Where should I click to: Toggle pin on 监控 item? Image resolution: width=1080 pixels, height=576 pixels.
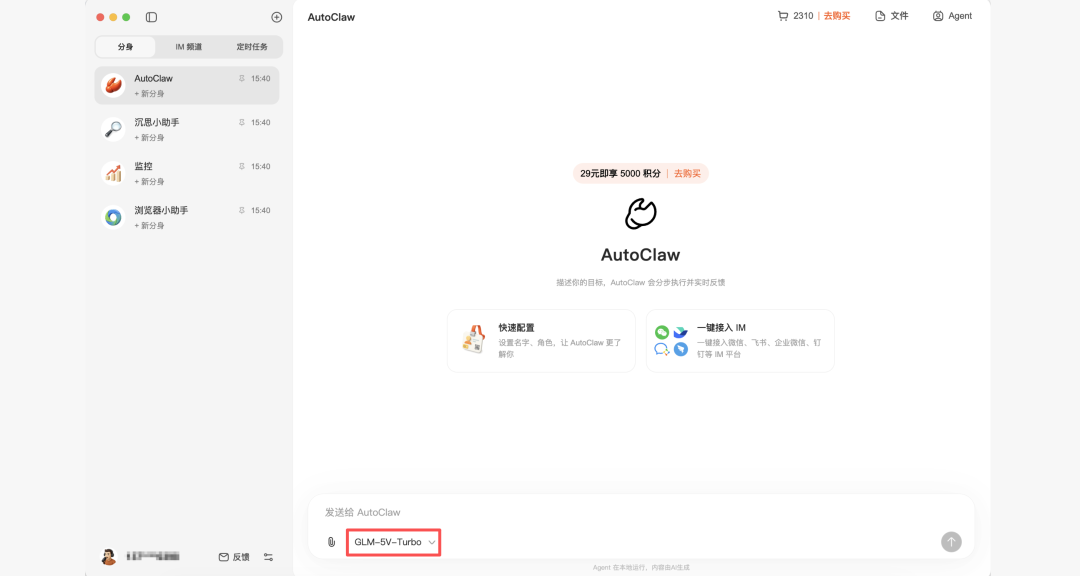click(x=241, y=167)
